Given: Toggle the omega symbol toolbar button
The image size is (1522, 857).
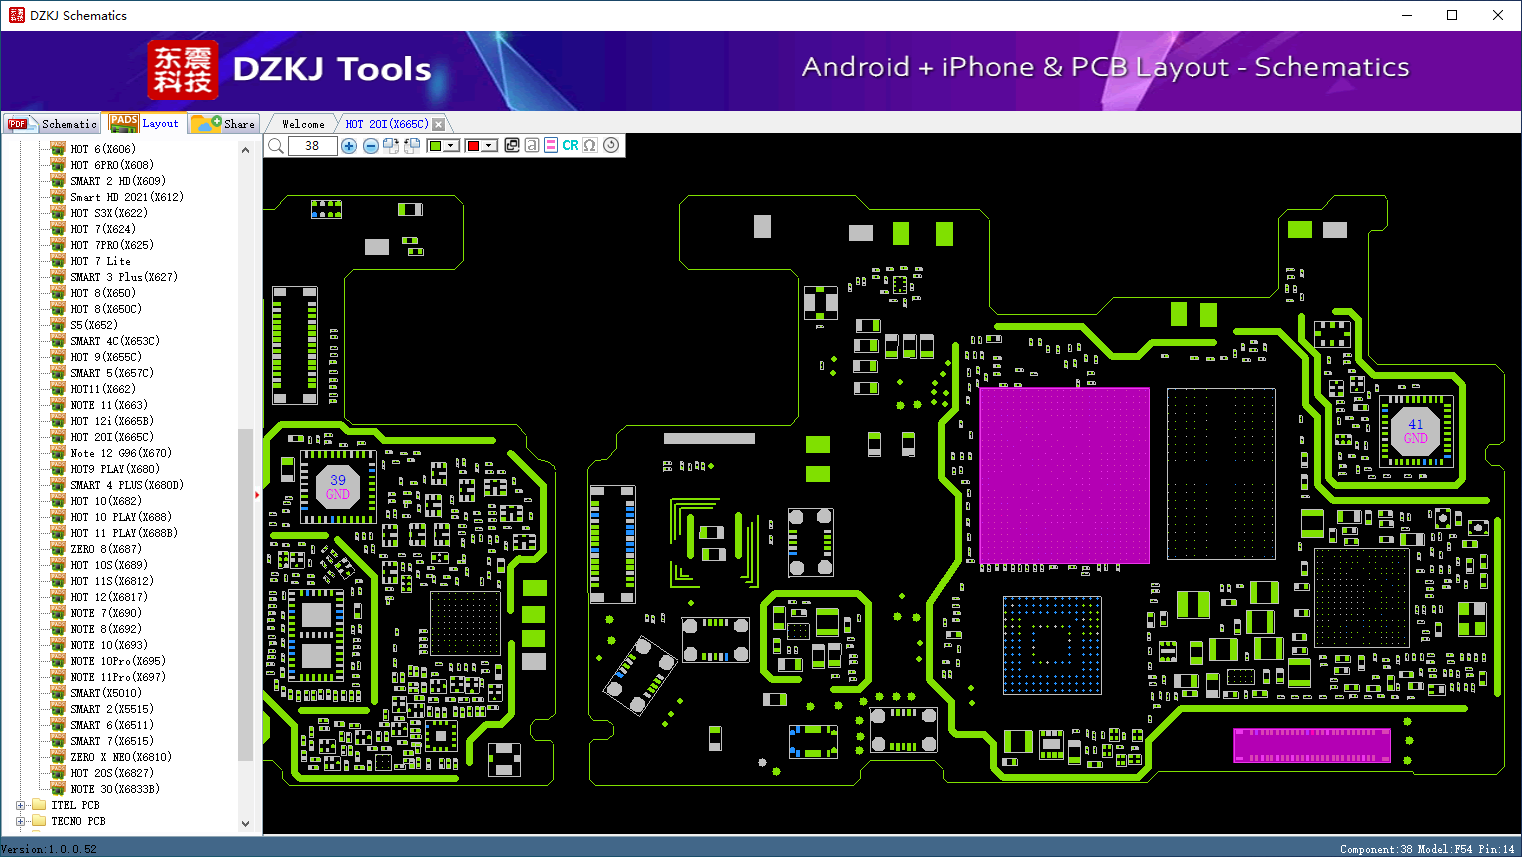Looking at the screenshot, I should [590, 145].
